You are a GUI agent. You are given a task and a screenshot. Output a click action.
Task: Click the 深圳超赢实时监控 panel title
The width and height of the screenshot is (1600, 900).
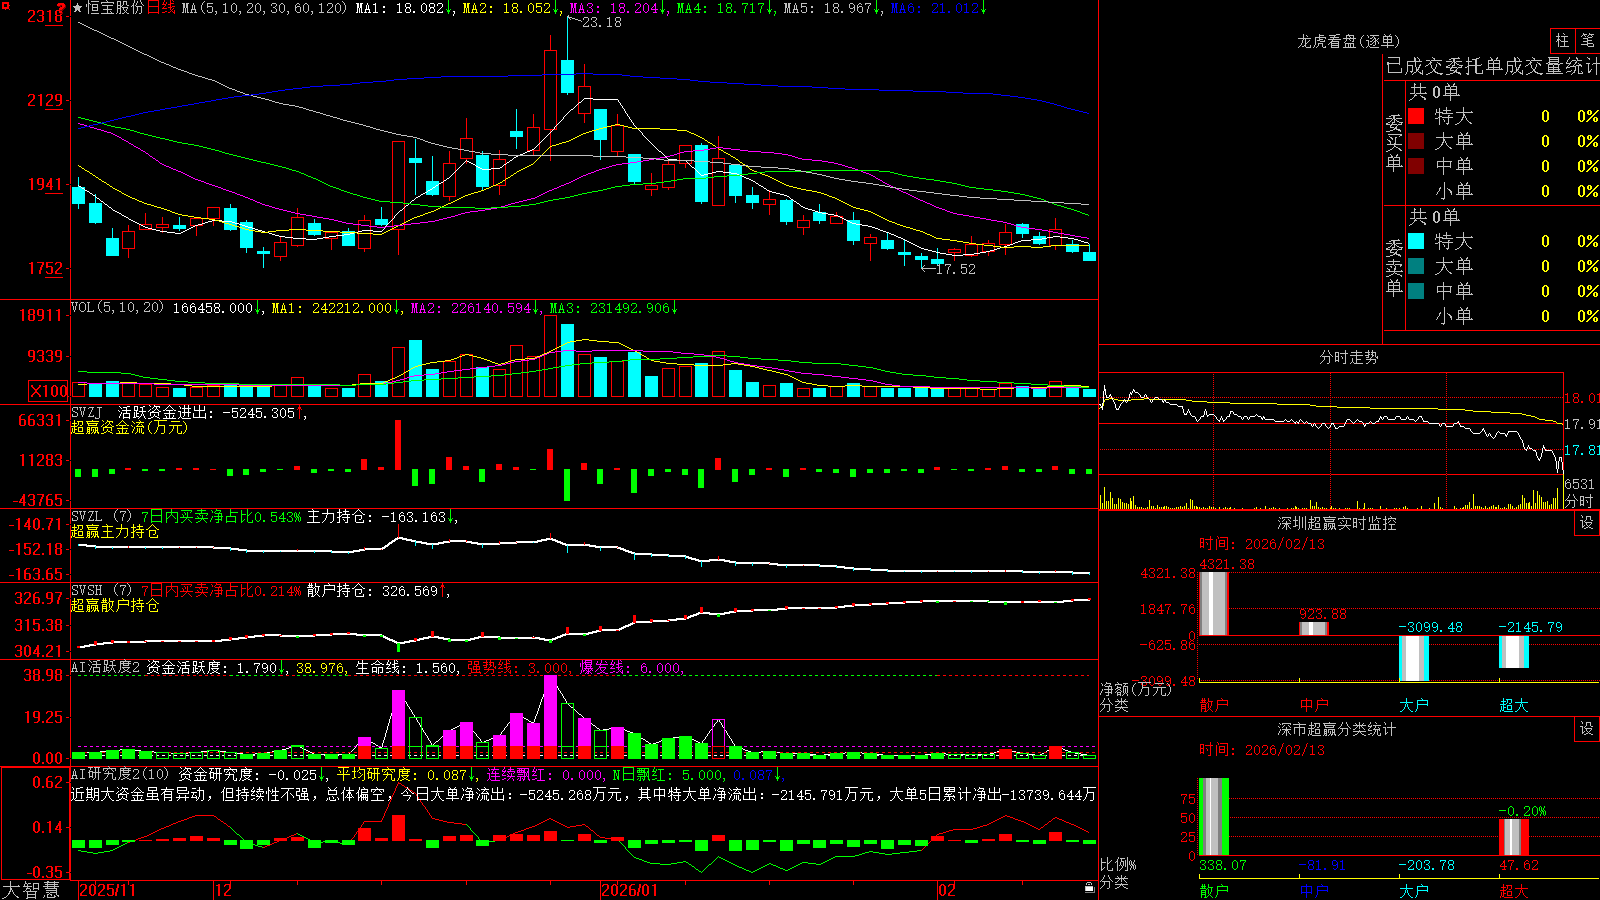coord(1336,523)
